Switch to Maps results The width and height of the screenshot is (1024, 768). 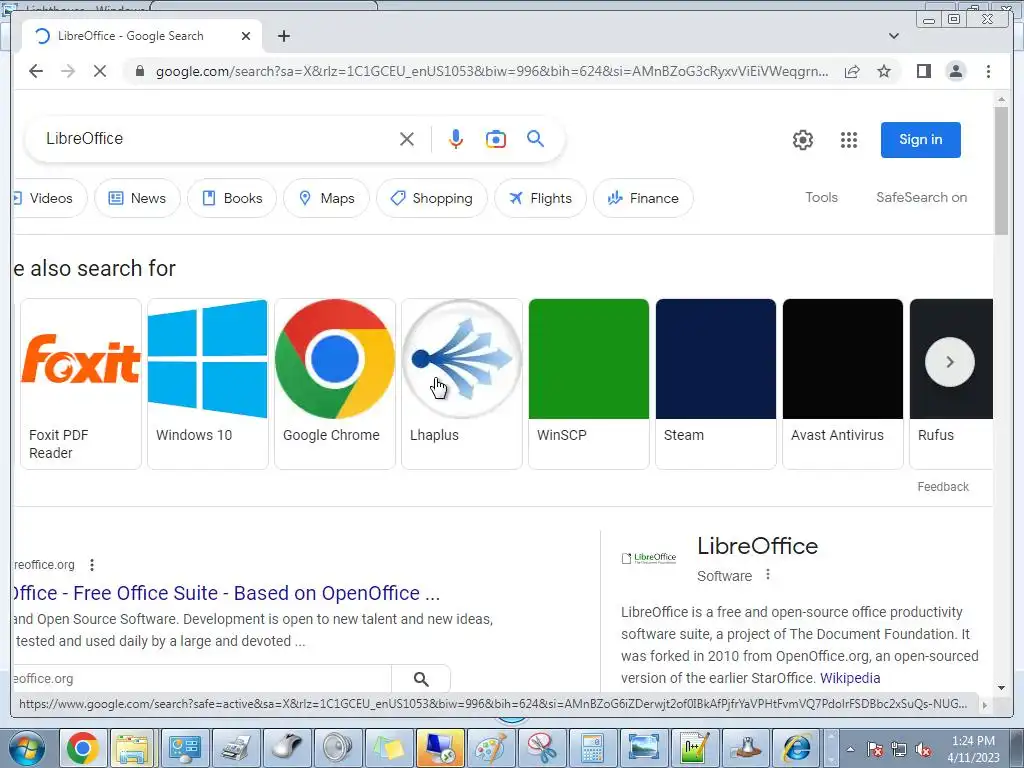click(327, 198)
